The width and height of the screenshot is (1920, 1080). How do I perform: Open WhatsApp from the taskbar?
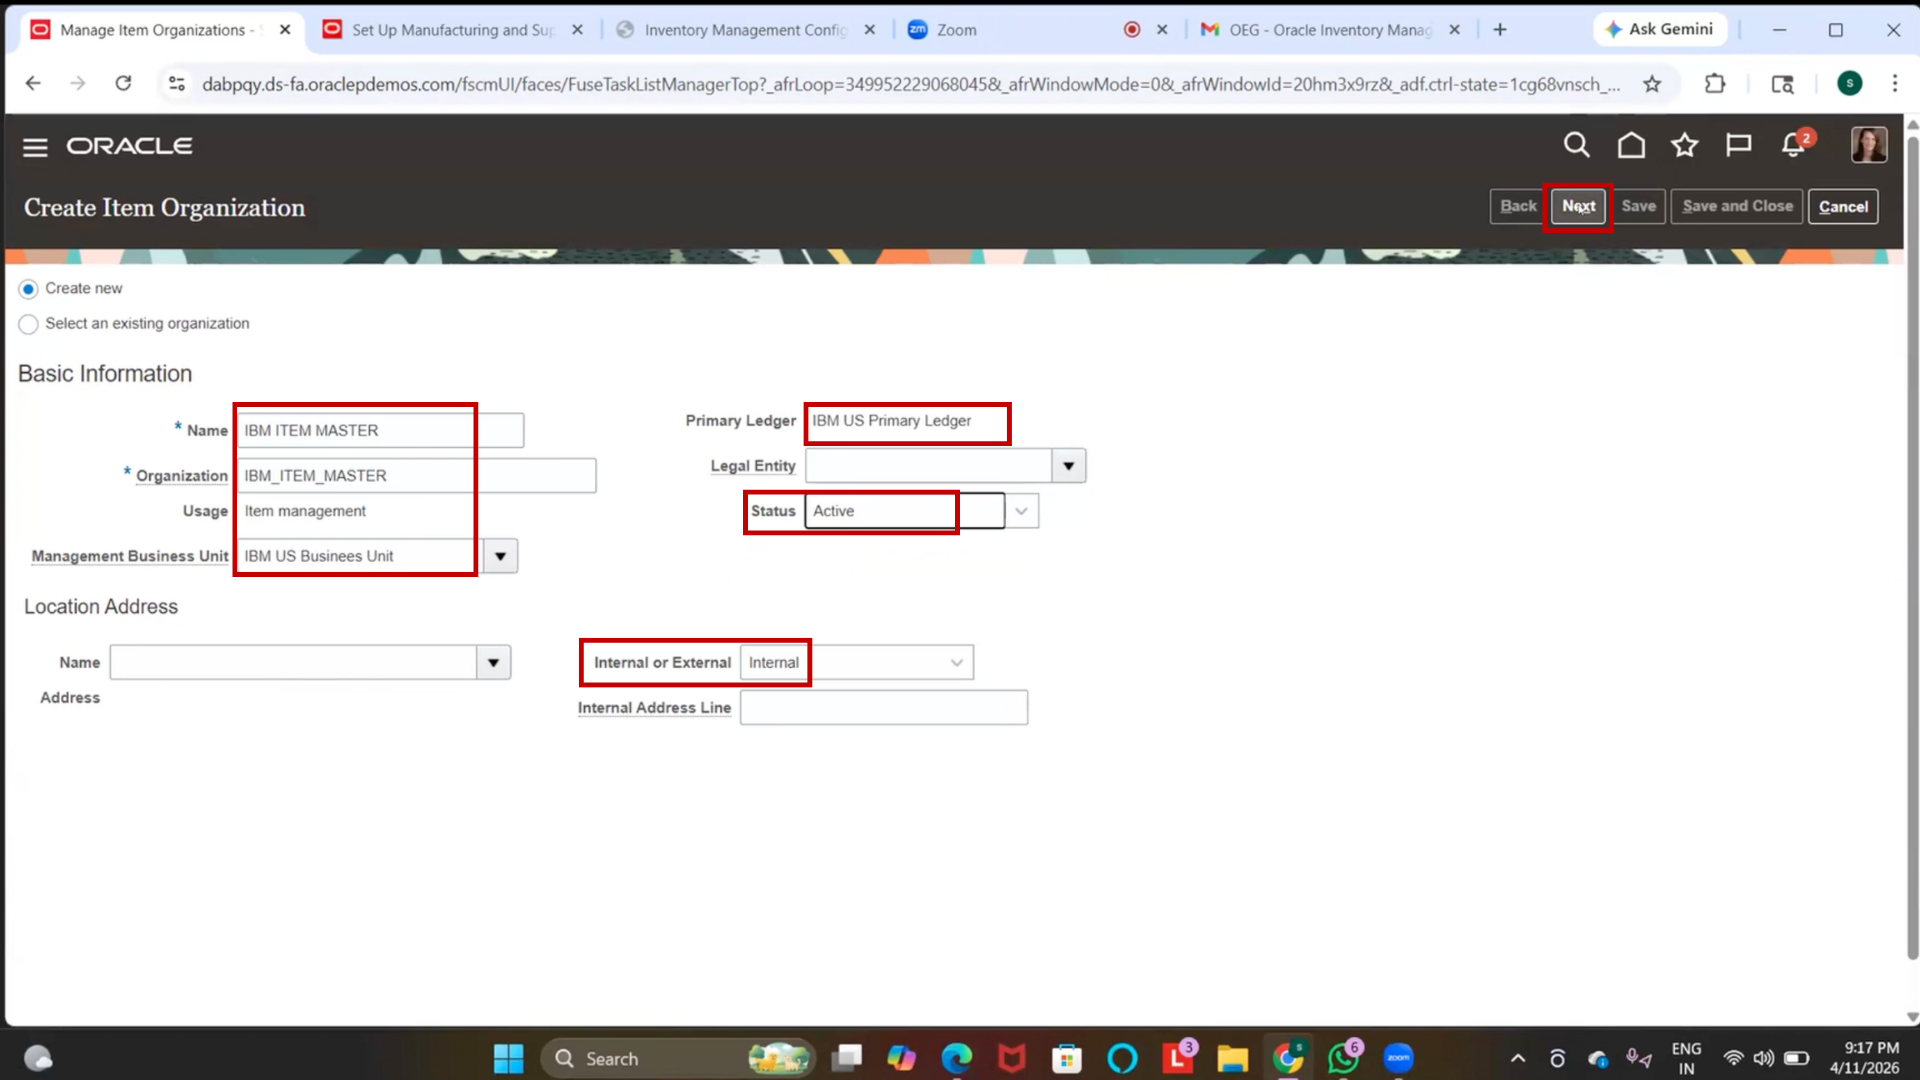pos(1343,1058)
